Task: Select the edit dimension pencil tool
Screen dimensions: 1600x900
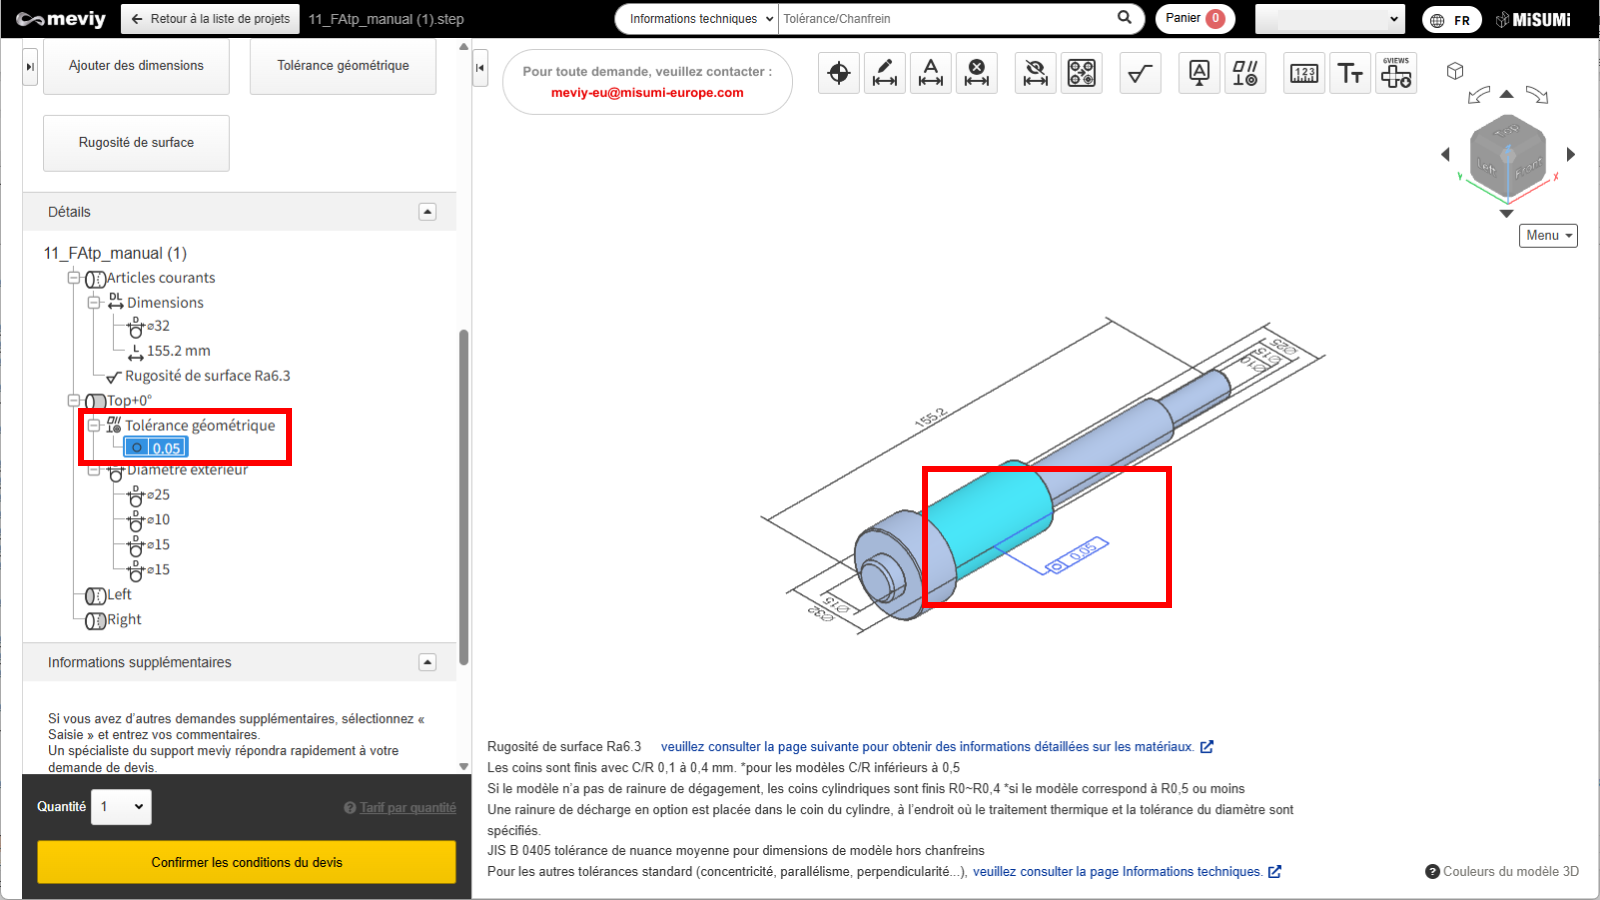Action: (x=885, y=73)
